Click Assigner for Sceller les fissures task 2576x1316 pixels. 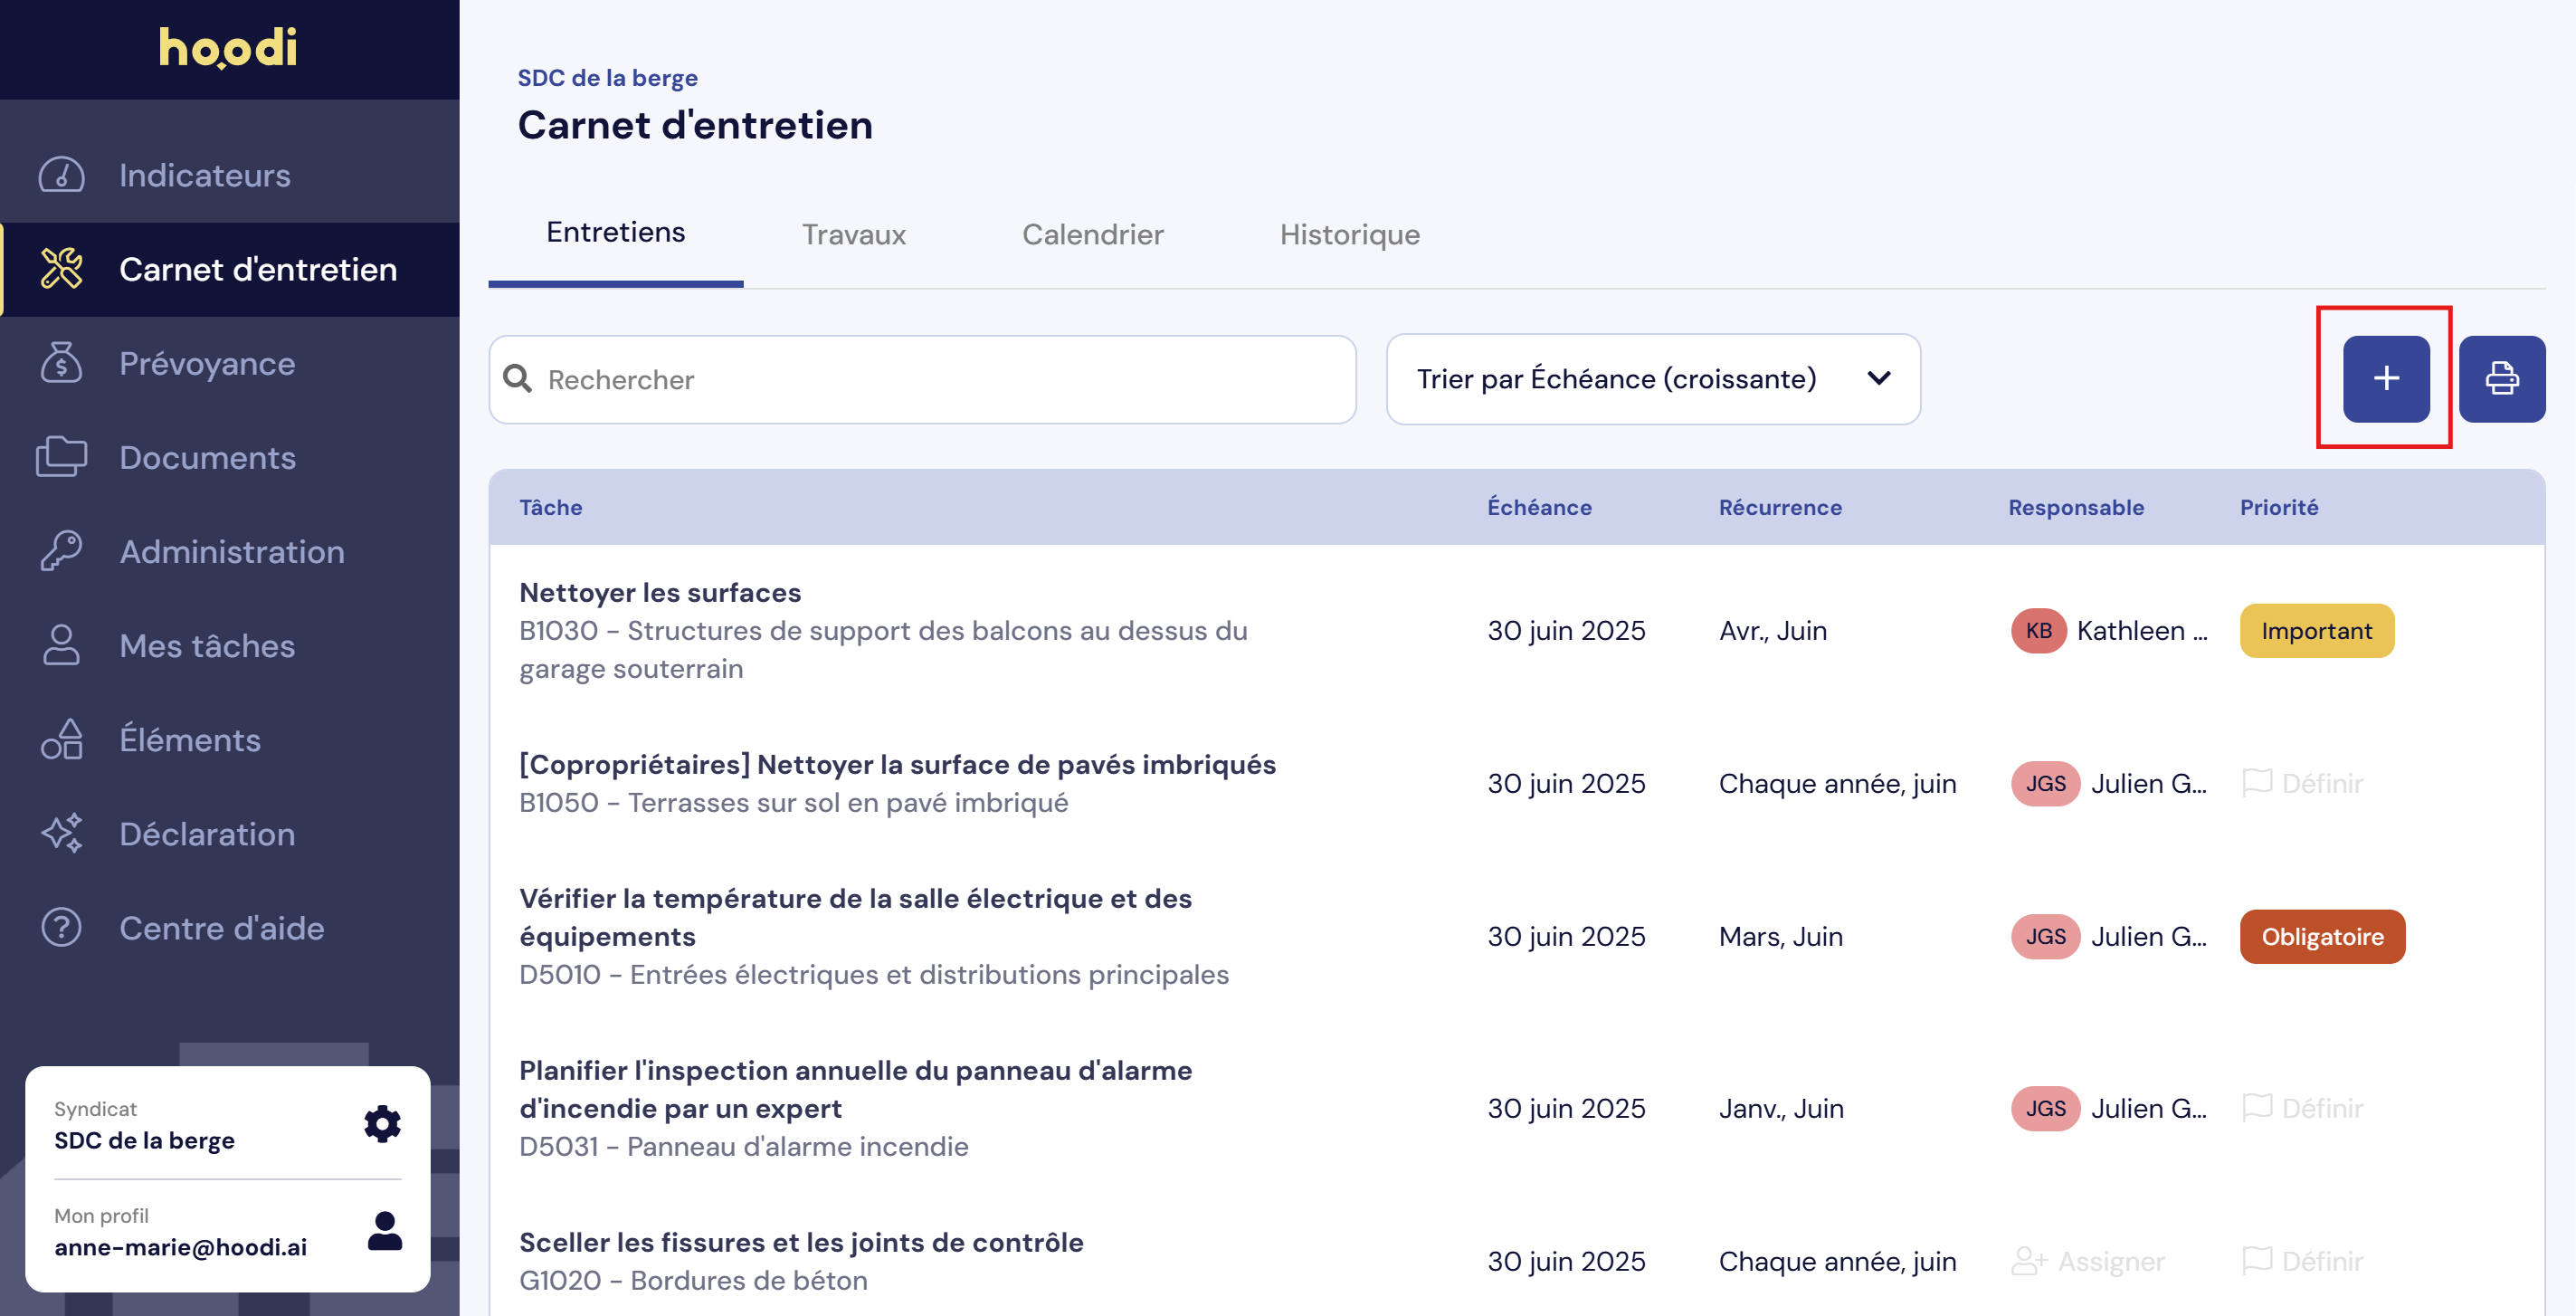[x=2088, y=1261]
